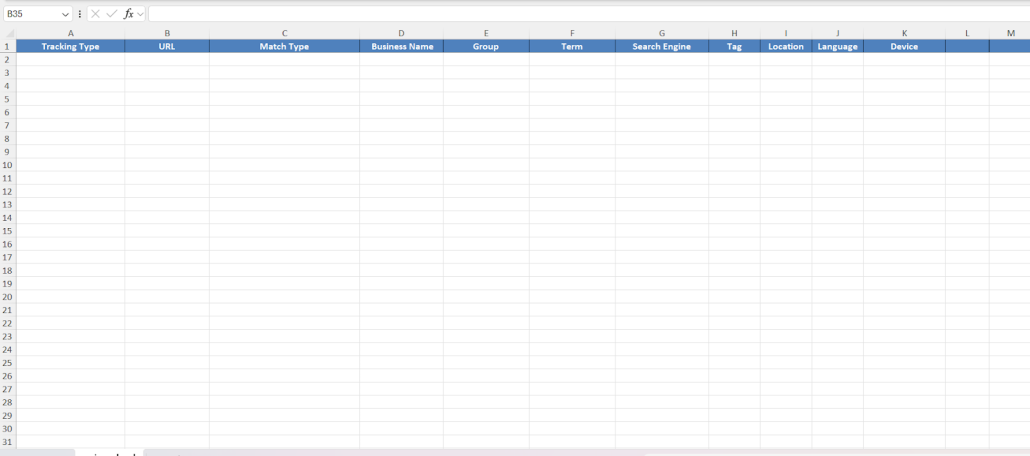Click the Group header cell

click(x=486, y=46)
